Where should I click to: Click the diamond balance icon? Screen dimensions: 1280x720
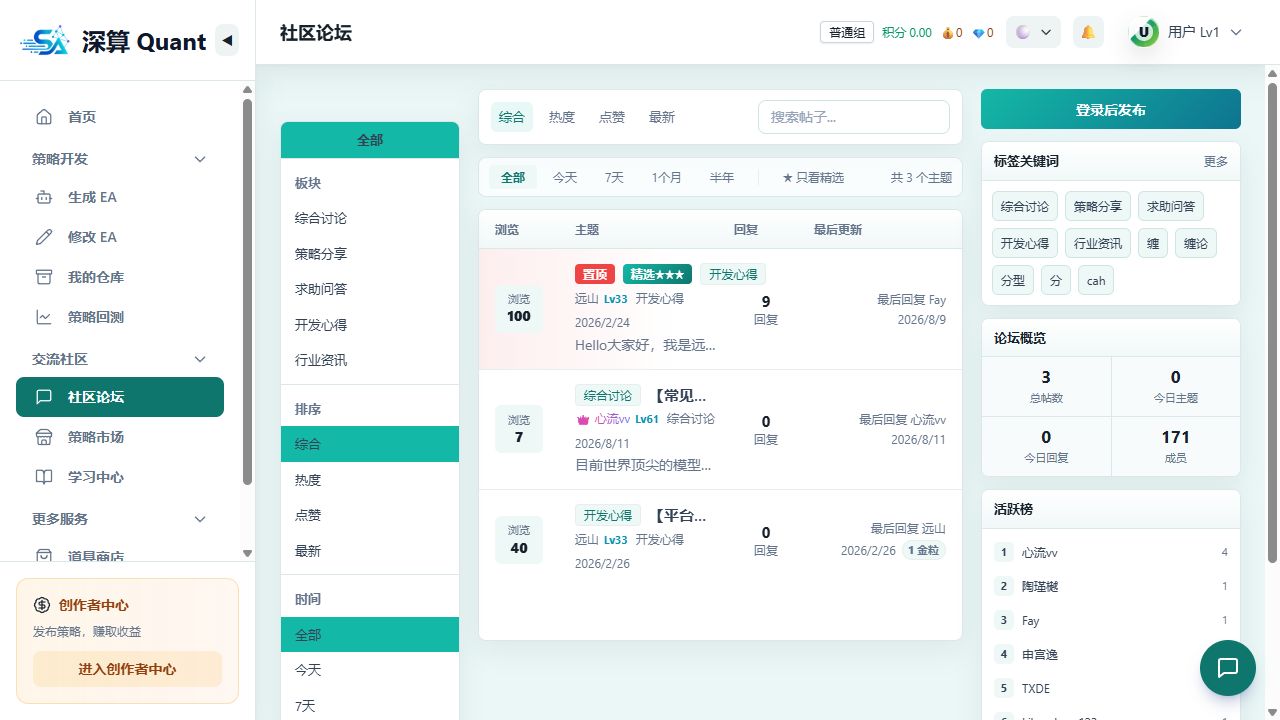[978, 33]
